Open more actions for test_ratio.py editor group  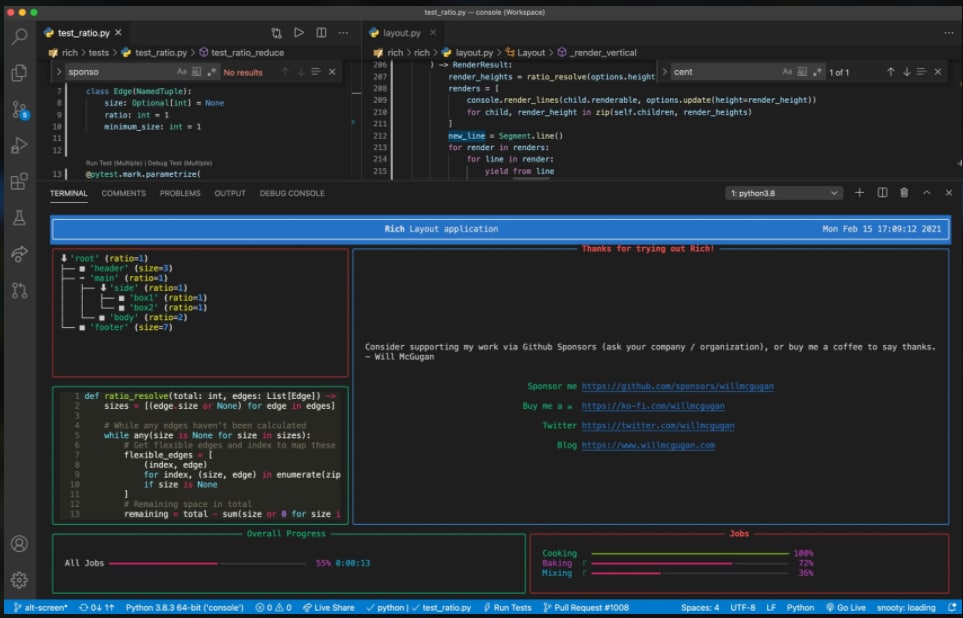pyautogui.click(x=343, y=33)
